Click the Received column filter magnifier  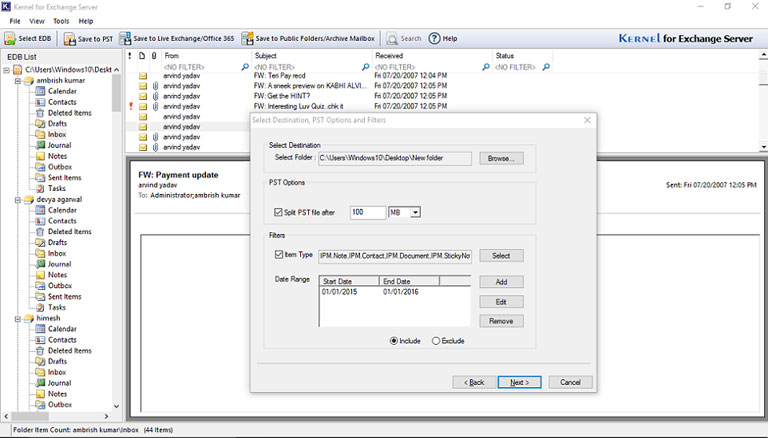click(485, 67)
